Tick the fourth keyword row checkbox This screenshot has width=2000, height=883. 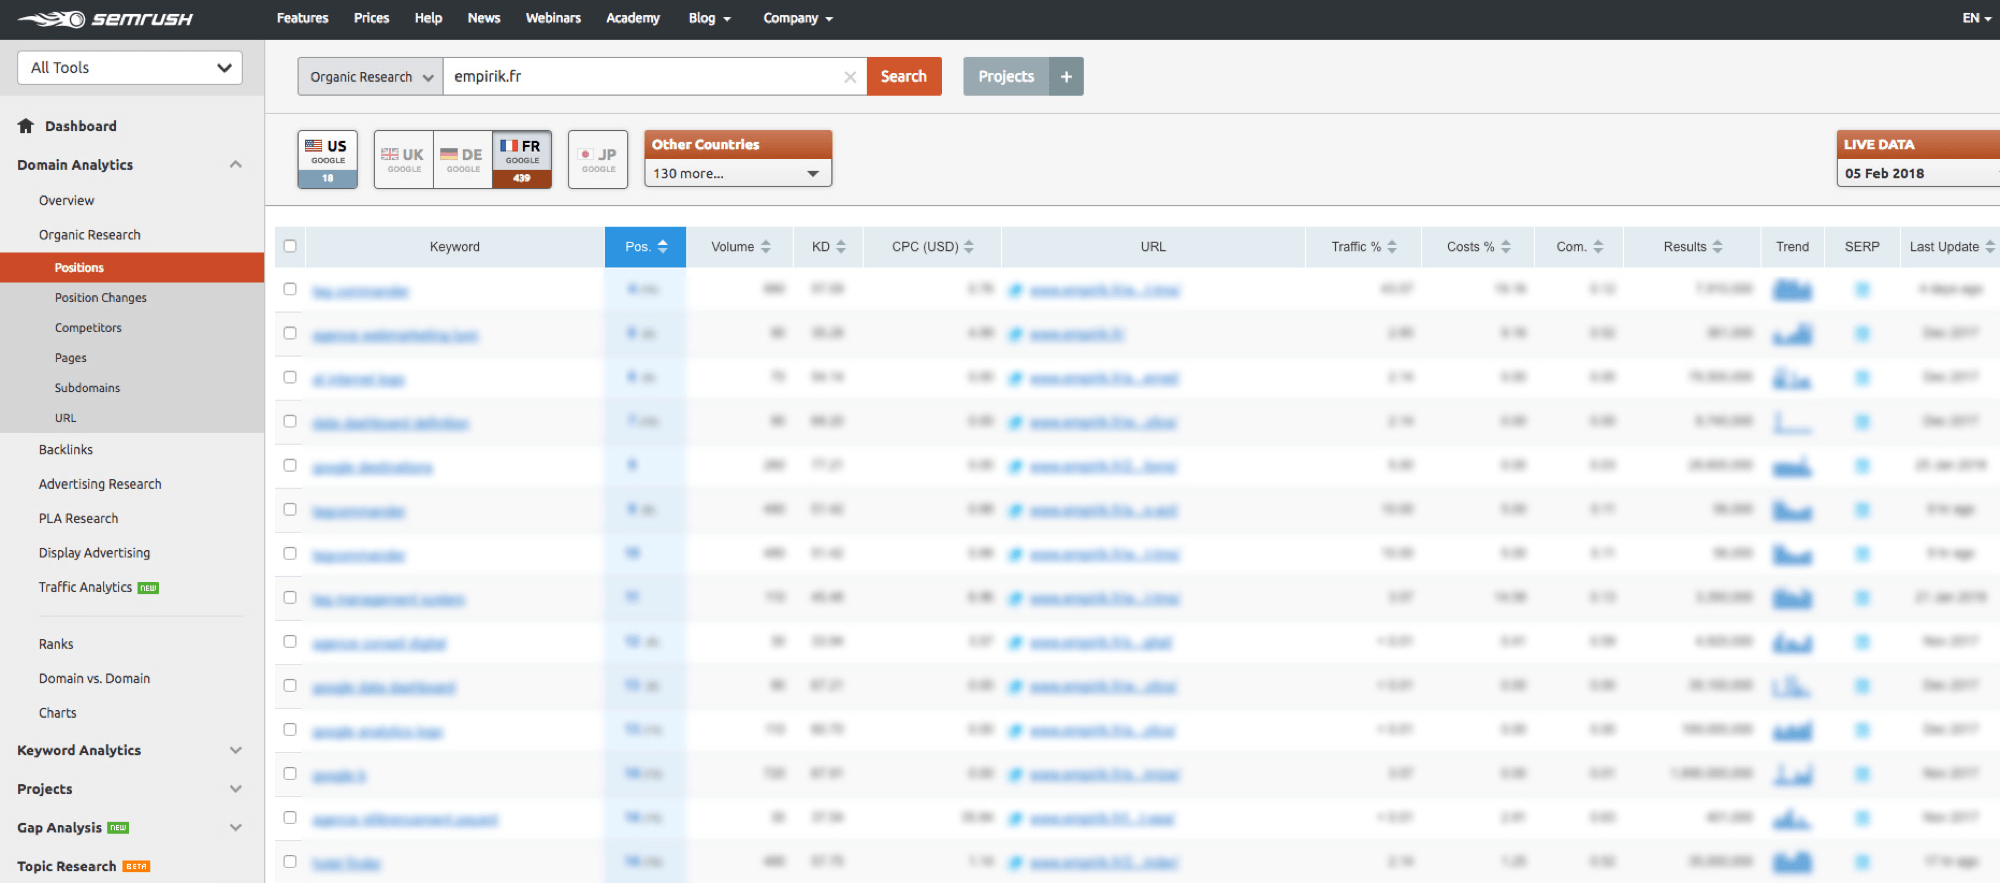point(290,421)
